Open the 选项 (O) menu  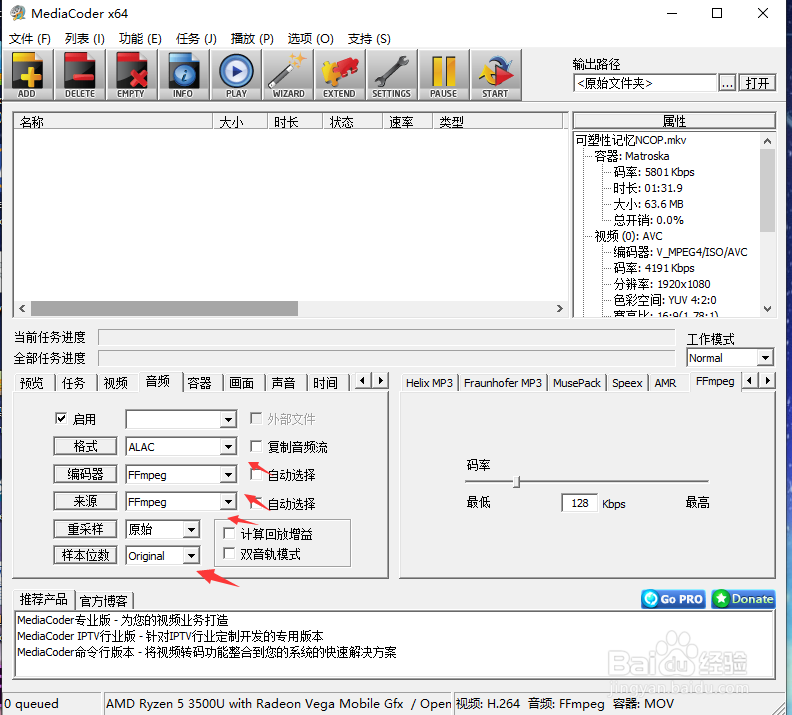pyautogui.click(x=311, y=39)
